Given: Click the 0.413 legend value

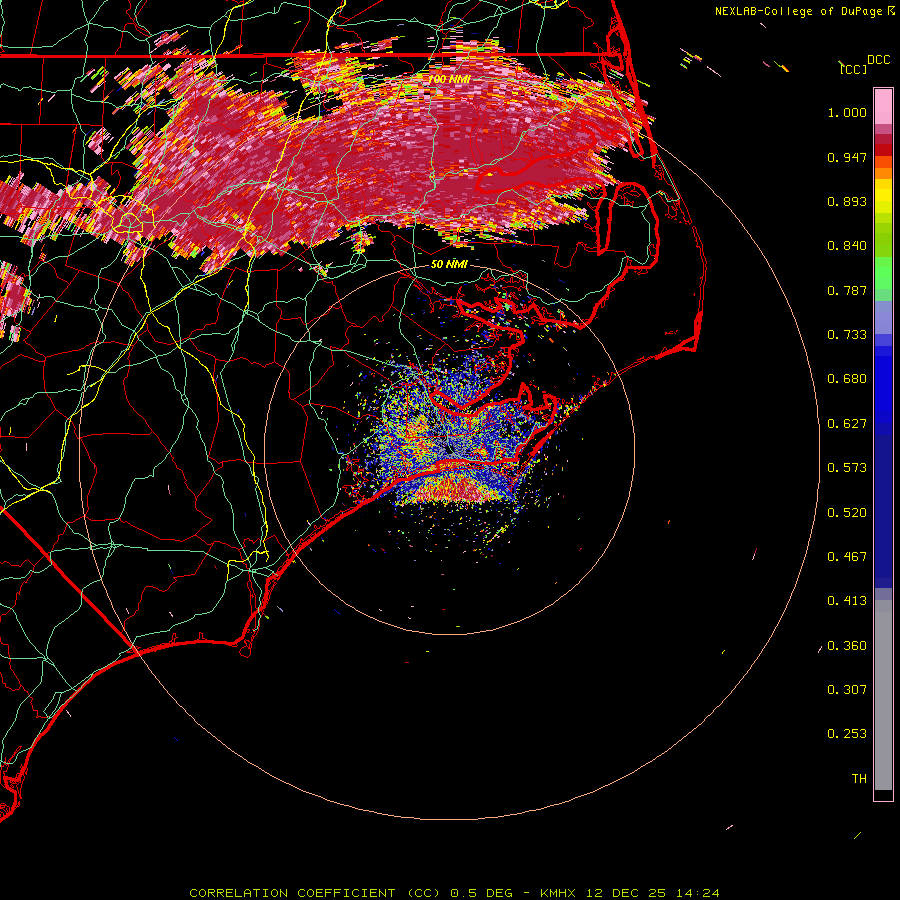Looking at the screenshot, I should point(847,601).
